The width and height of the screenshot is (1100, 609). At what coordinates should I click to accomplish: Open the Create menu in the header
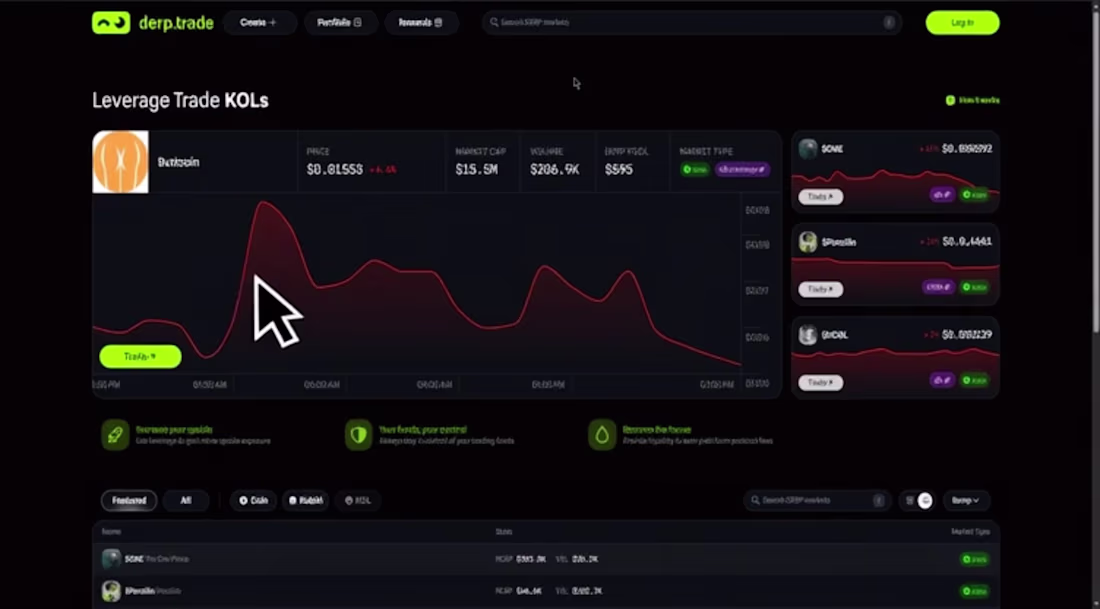coord(259,22)
